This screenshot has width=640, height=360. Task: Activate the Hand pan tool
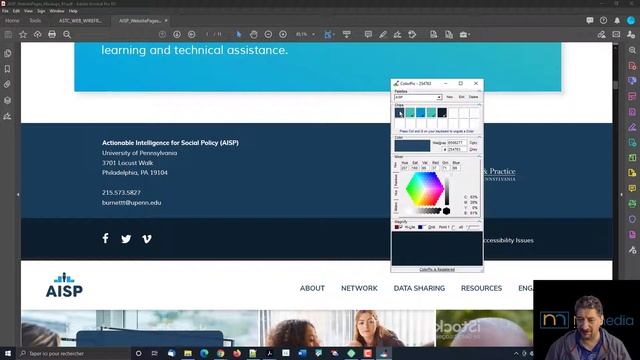pyautogui.click(x=253, y=35)
